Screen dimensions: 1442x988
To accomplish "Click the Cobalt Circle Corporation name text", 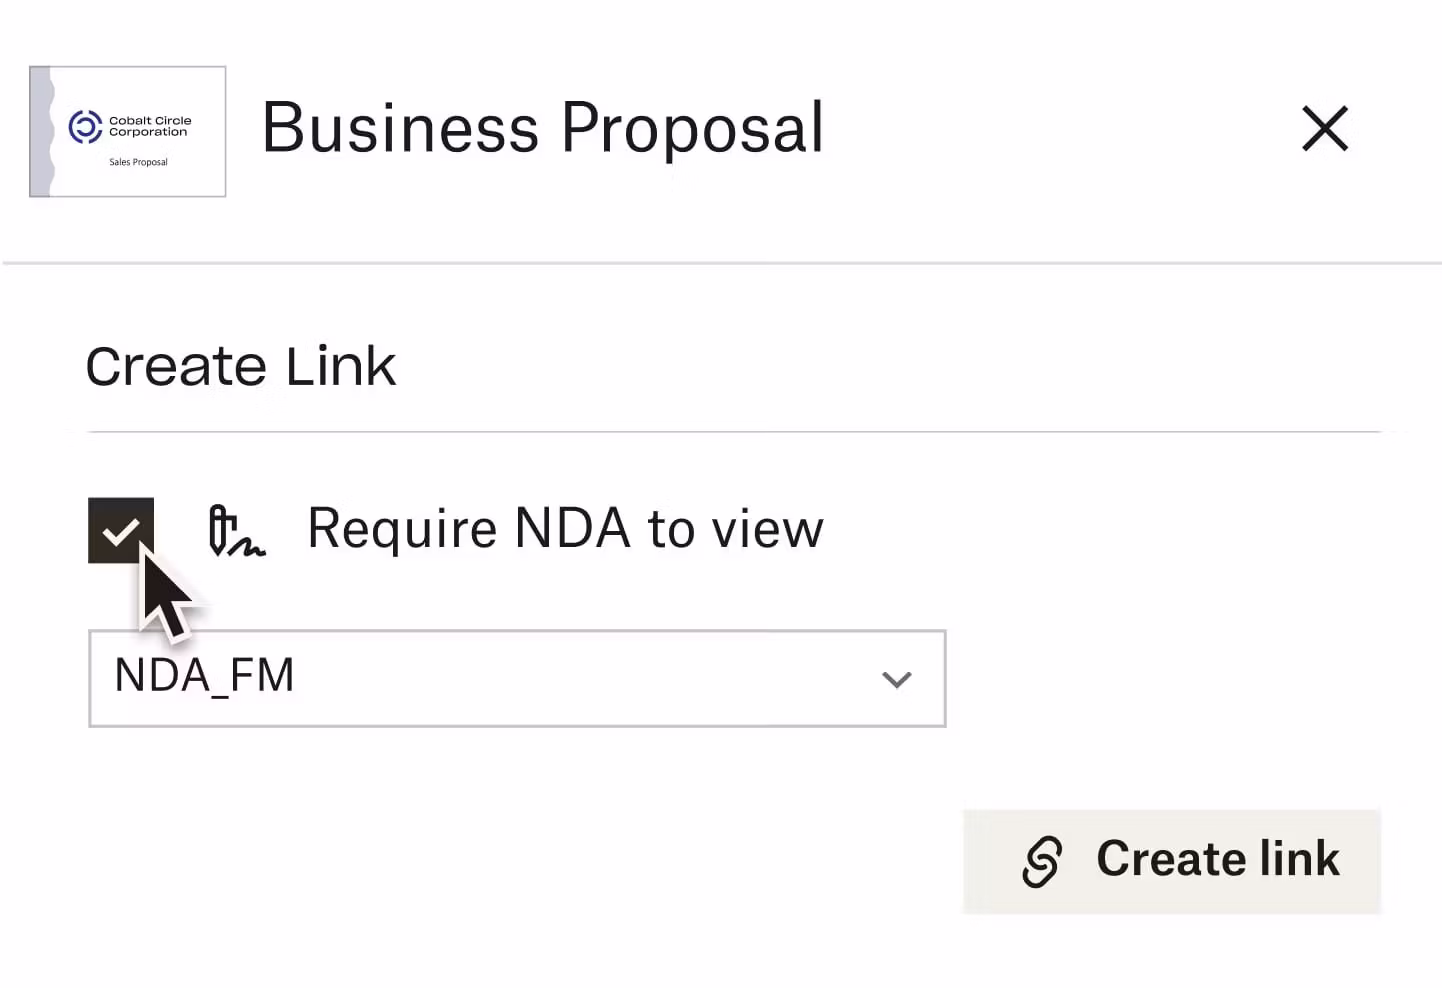I will click(x=150, y=126).
